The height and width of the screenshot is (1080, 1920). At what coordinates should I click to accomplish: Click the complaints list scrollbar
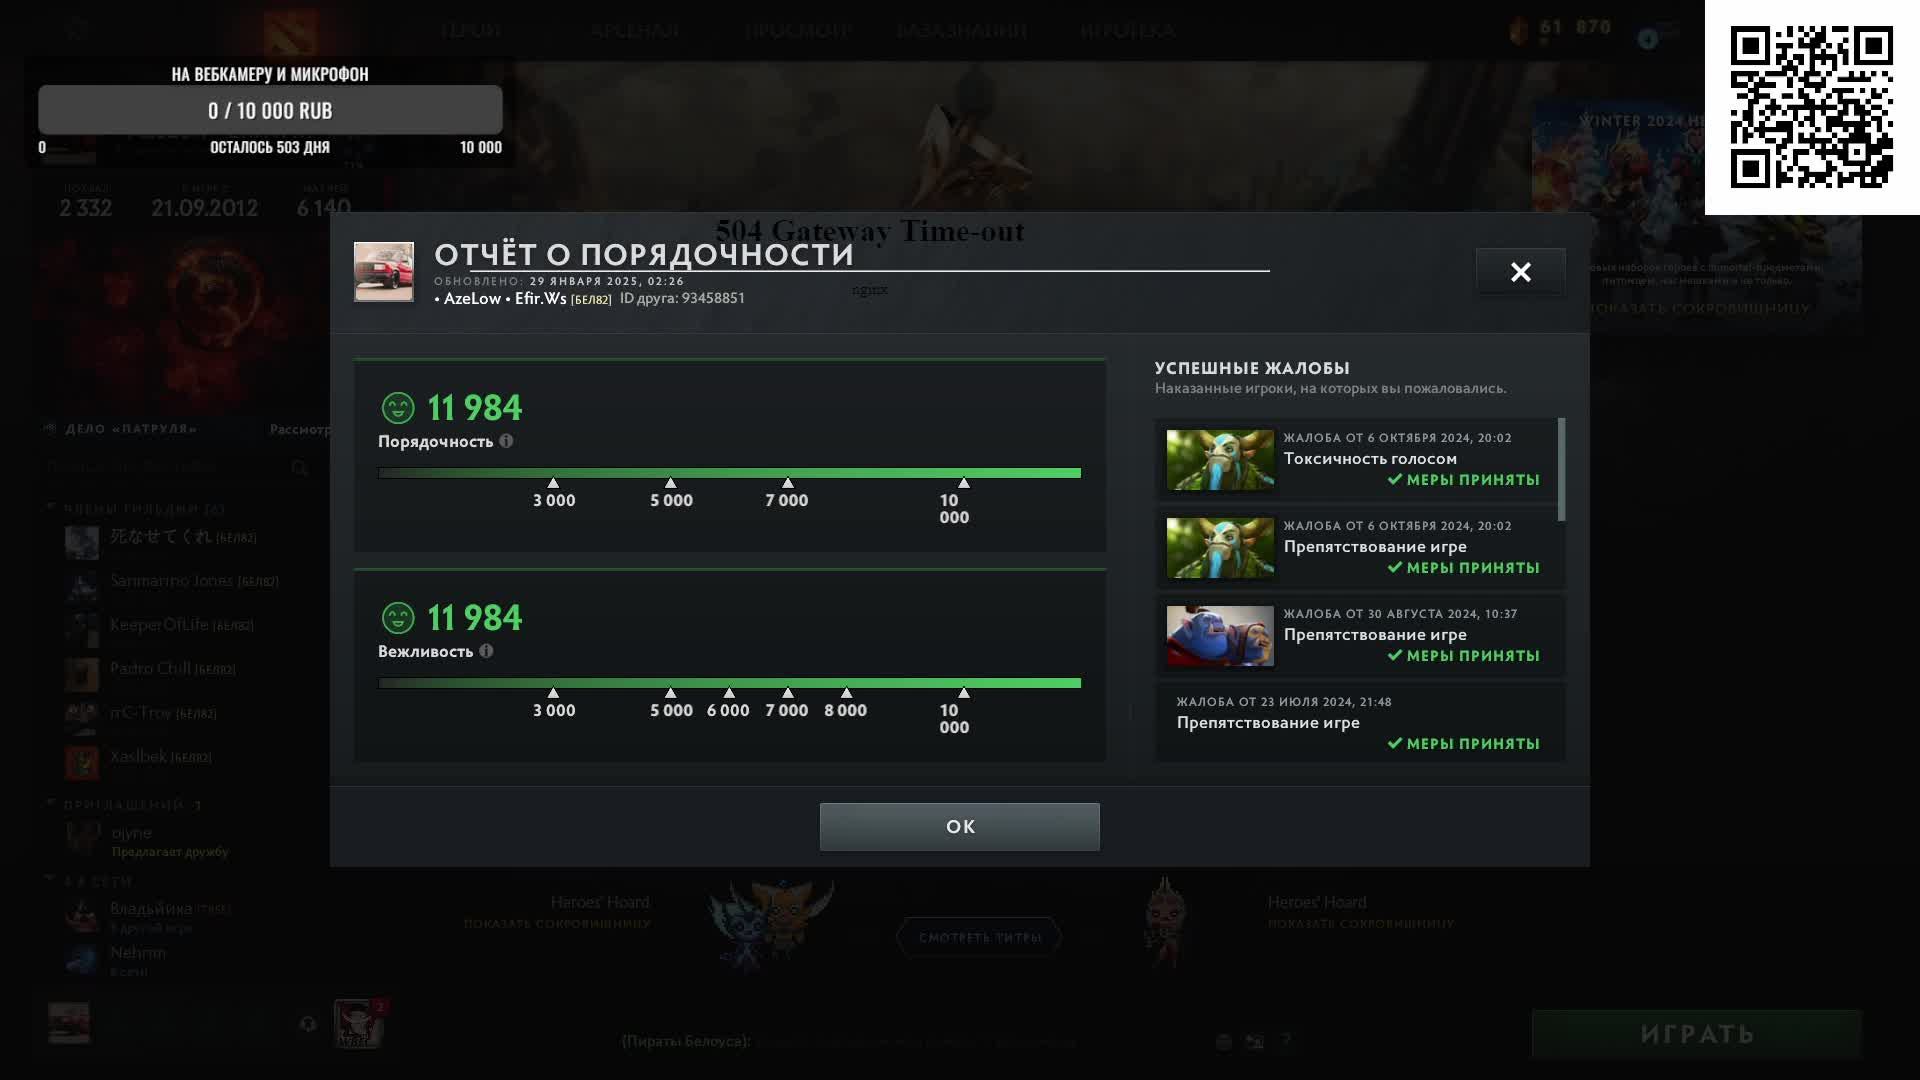tap(1562, 469)
